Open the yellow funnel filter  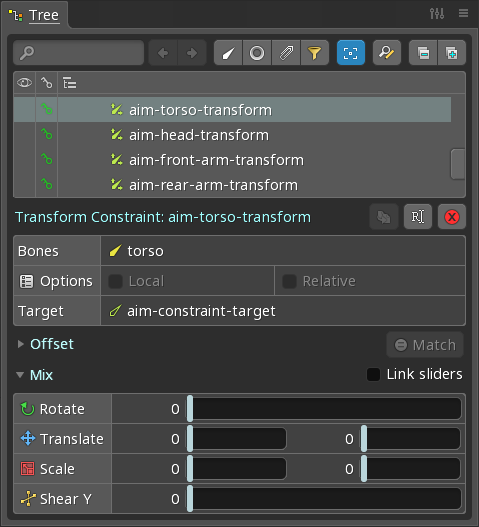coord(315,53)
